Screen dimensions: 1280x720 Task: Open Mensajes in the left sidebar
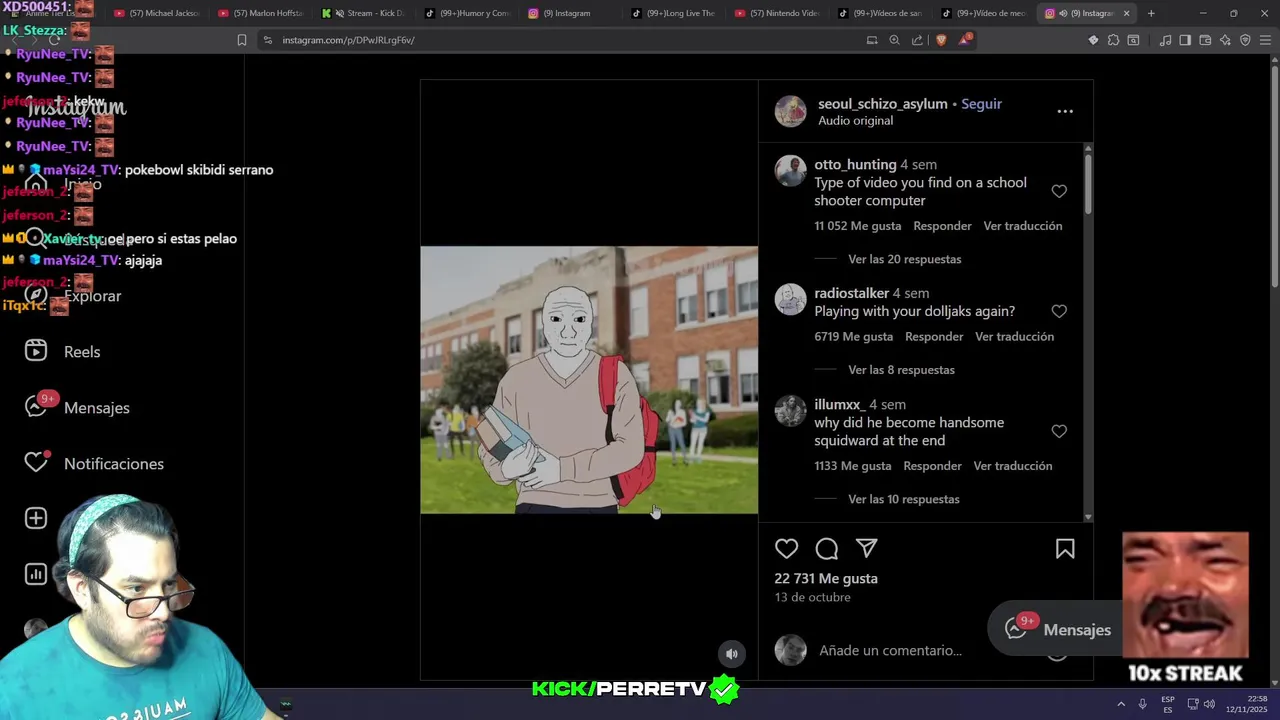point(77,408)
